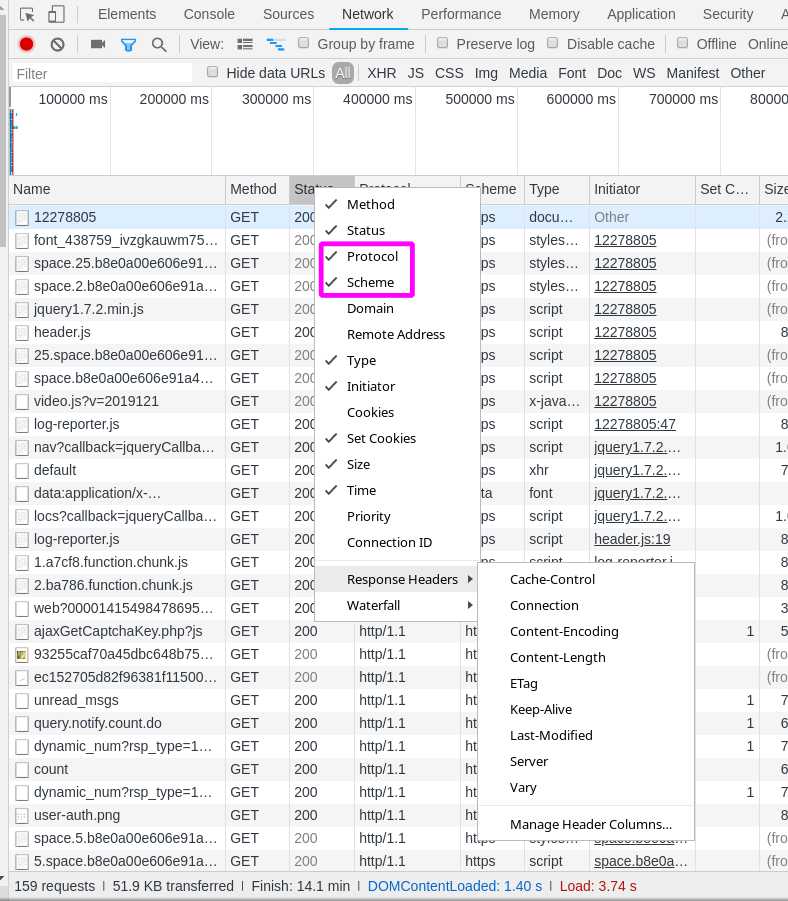Select the jquery1.7.2.min.js request row
The width and height of the screenshot is (788, 901).
coord(398,309)
